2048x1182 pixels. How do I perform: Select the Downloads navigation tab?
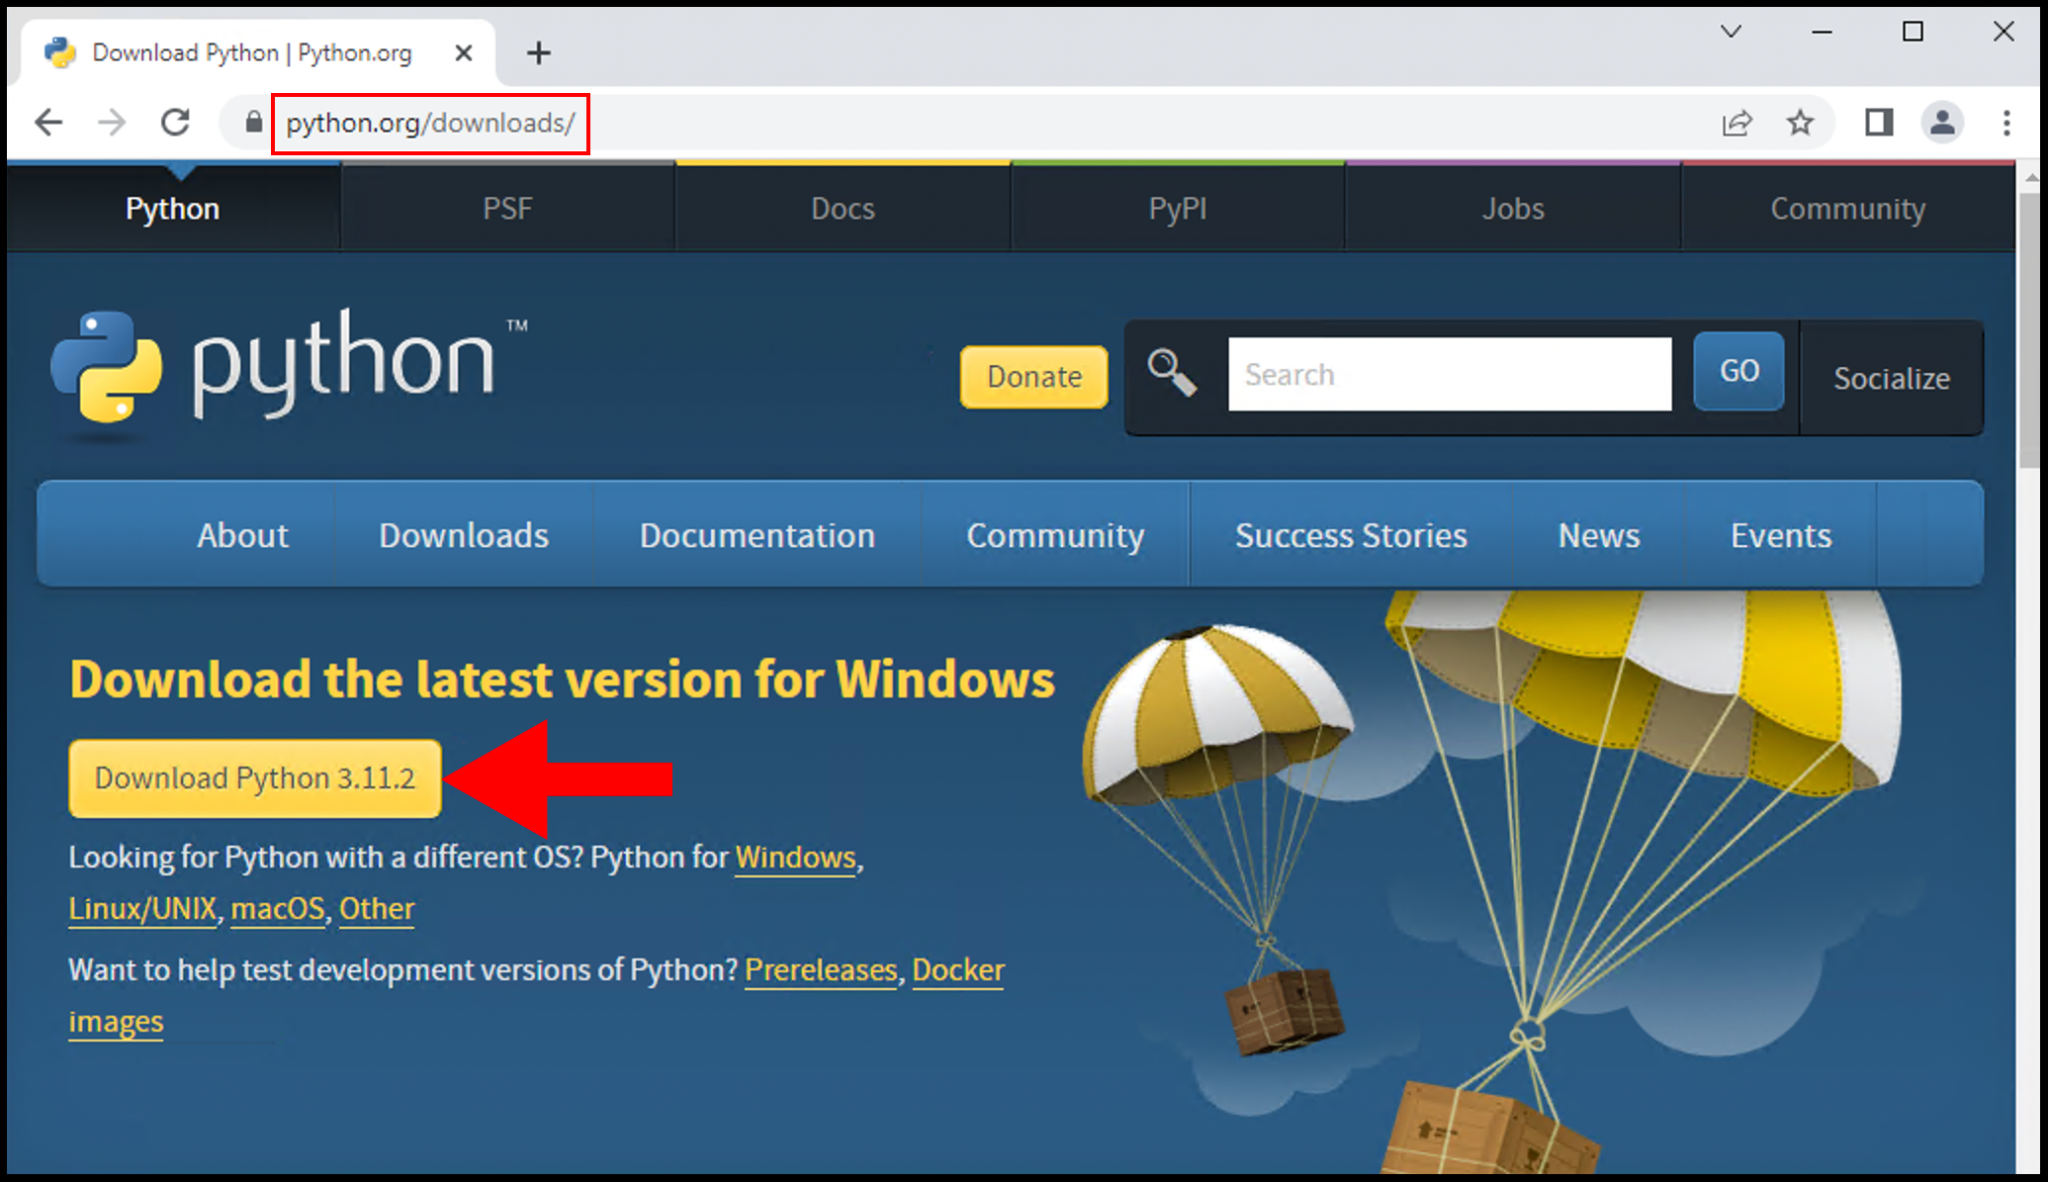click(463, 535)
